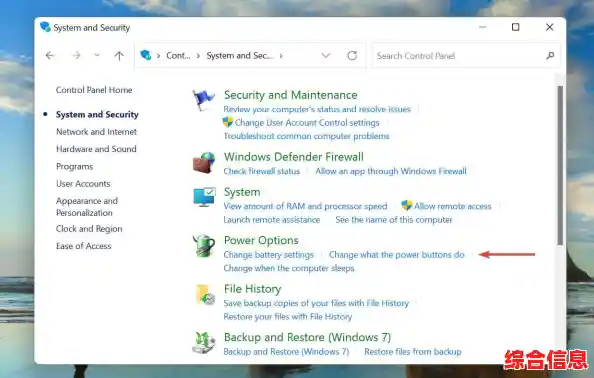View amount of RAM and processor speed
The image size is (594, 378).
[305, 206]
